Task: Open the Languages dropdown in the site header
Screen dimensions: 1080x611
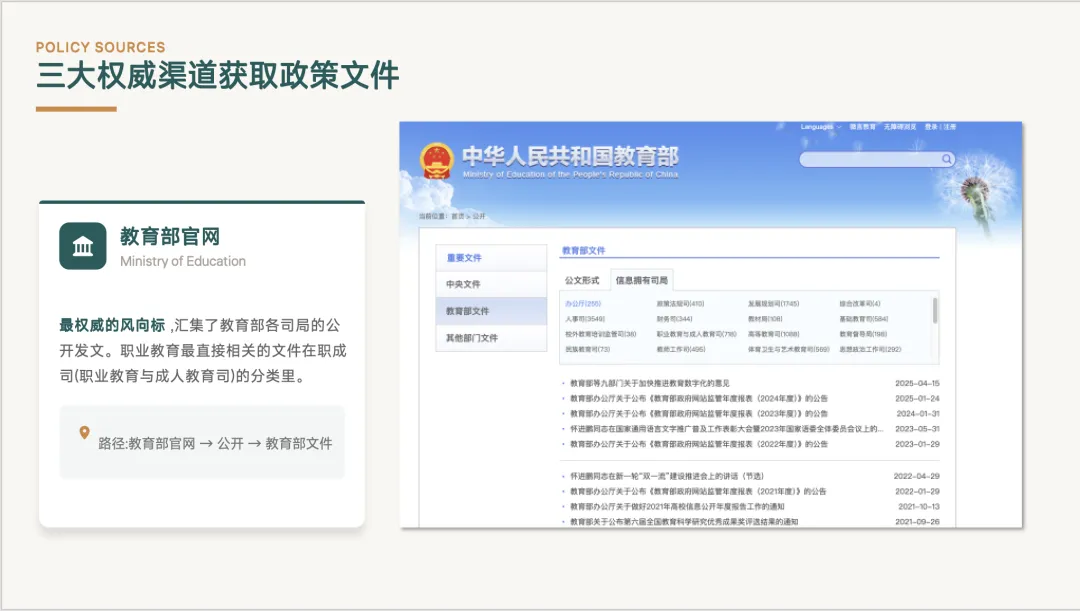Action: pos(820,127)
